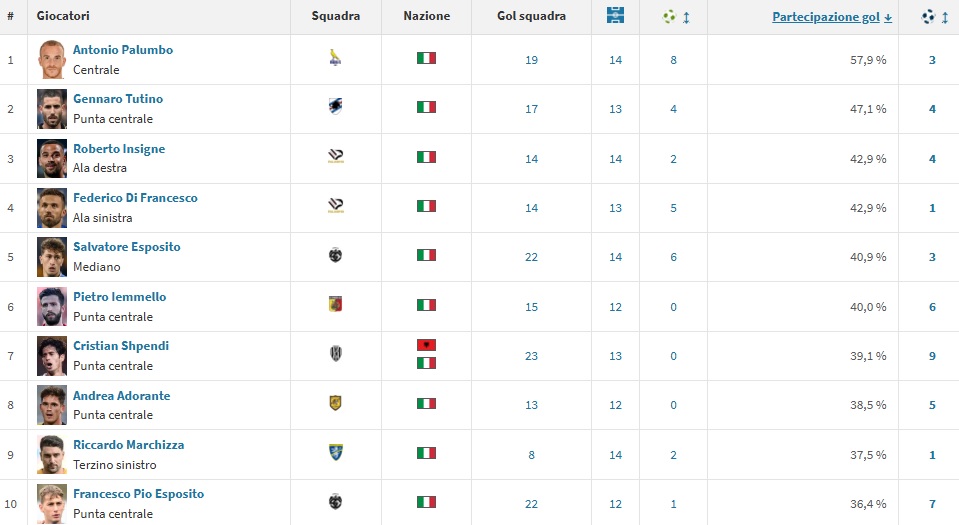Open the club crest in Antonio Palumbo's row
Viewport: 959px width, 525px height.
pyautogui.click(x=335, y=59)
